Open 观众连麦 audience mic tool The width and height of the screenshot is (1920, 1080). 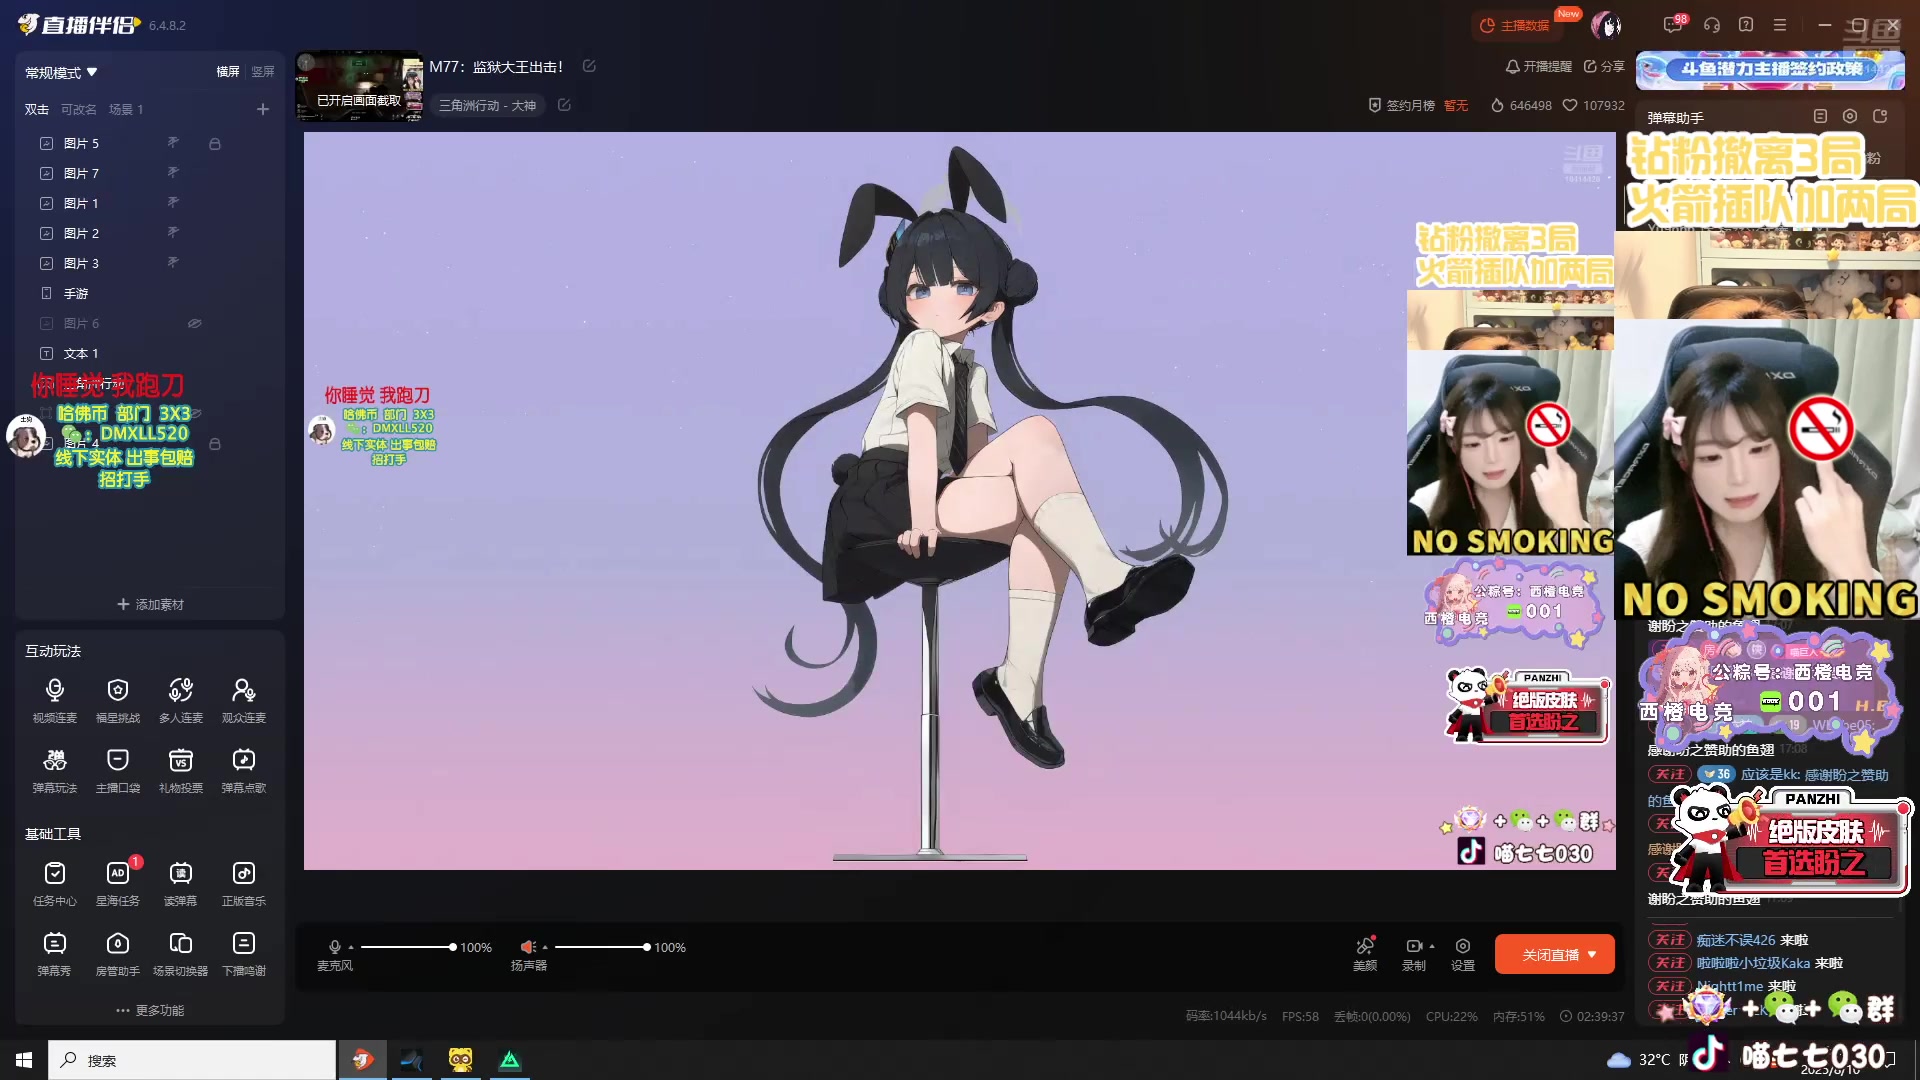[x=244, y=700]
